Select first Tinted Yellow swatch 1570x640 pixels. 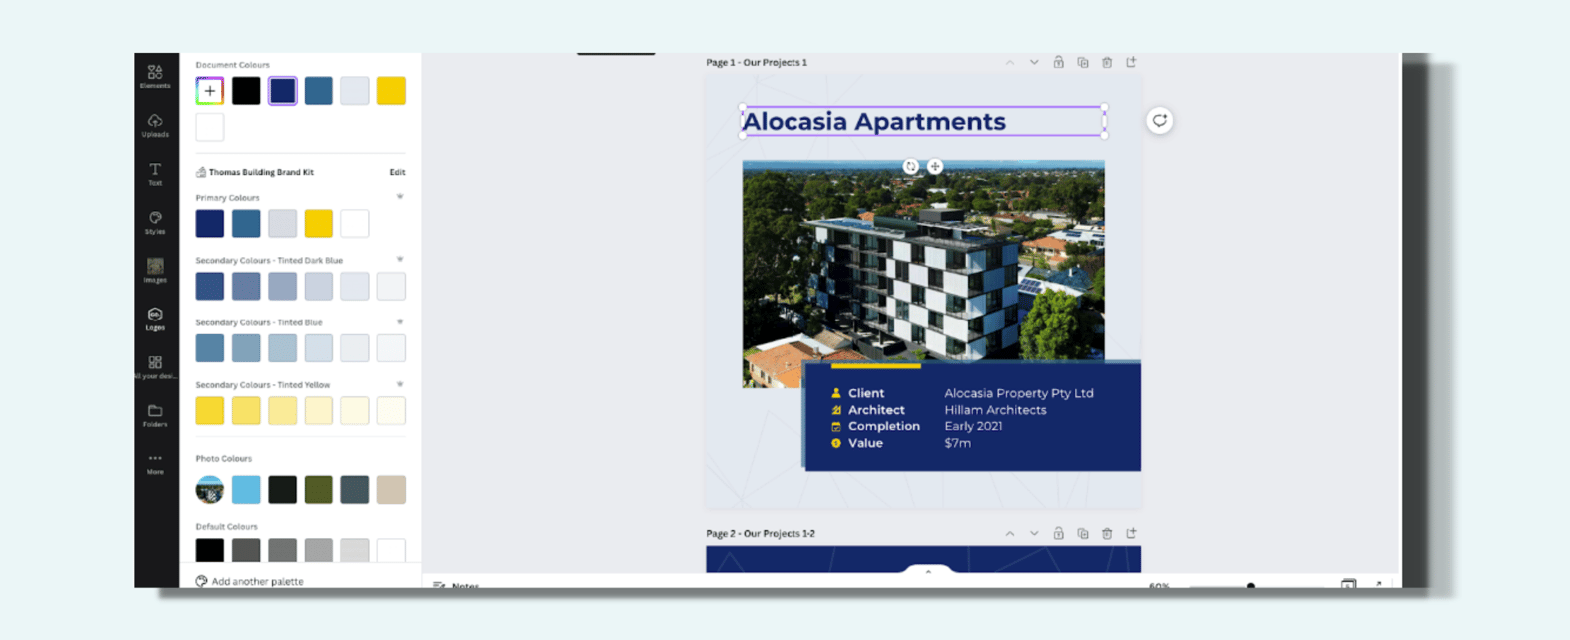click(x=210, y=410)
